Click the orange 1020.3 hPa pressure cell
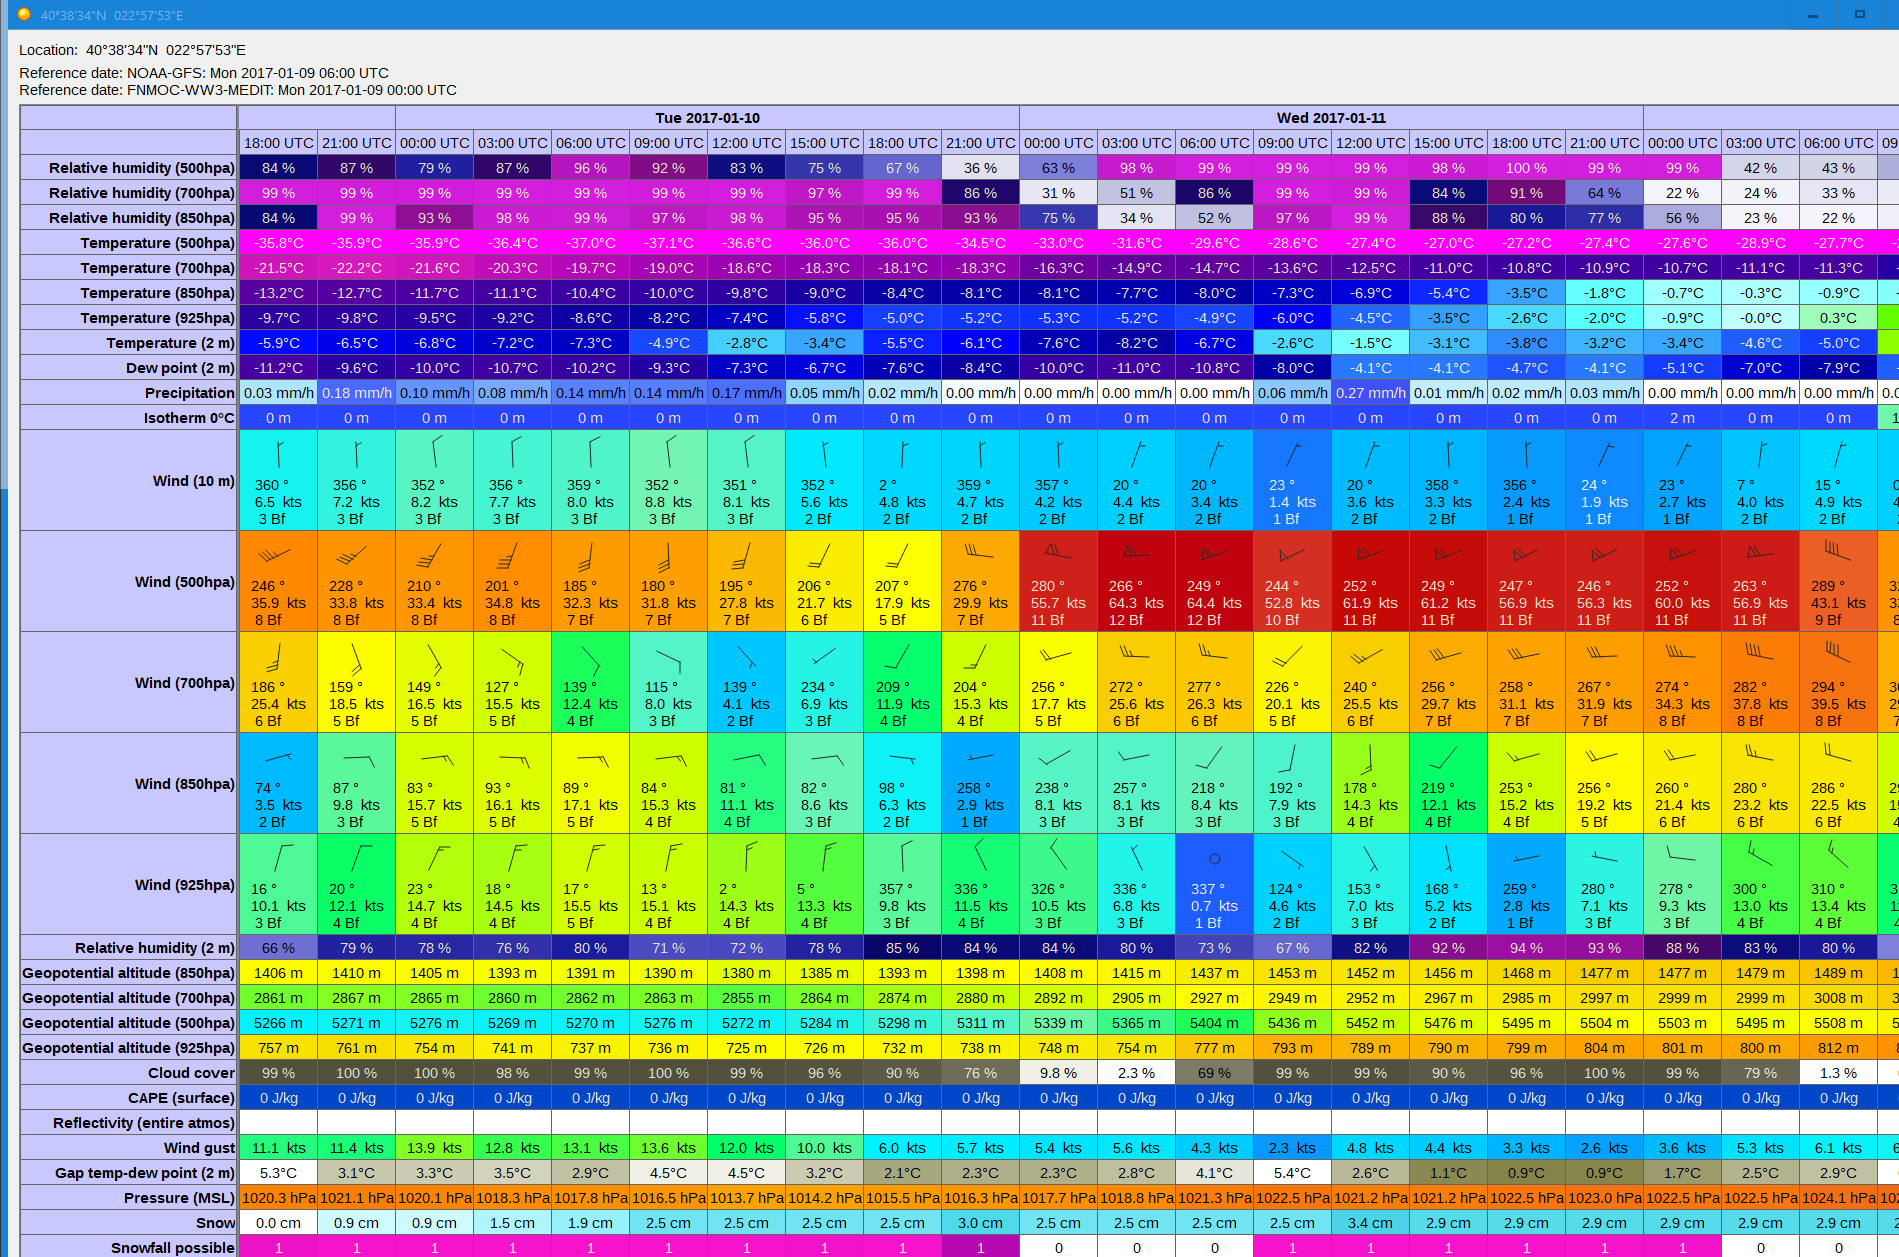The image size is (1899, 1257). pyautogui.click(x=278, y=1198)
